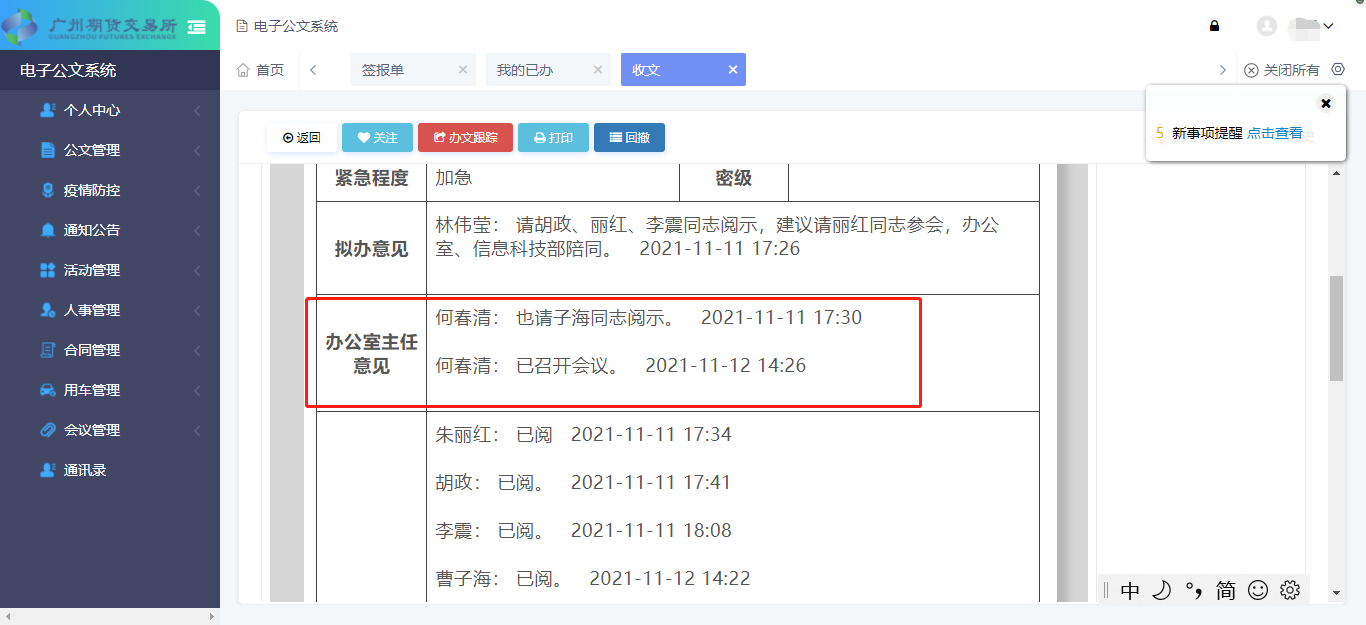Toggle 简/繁 character mode in IME bar
Viewport: 1366px width, 625px height.
(x=1222, y=590)
